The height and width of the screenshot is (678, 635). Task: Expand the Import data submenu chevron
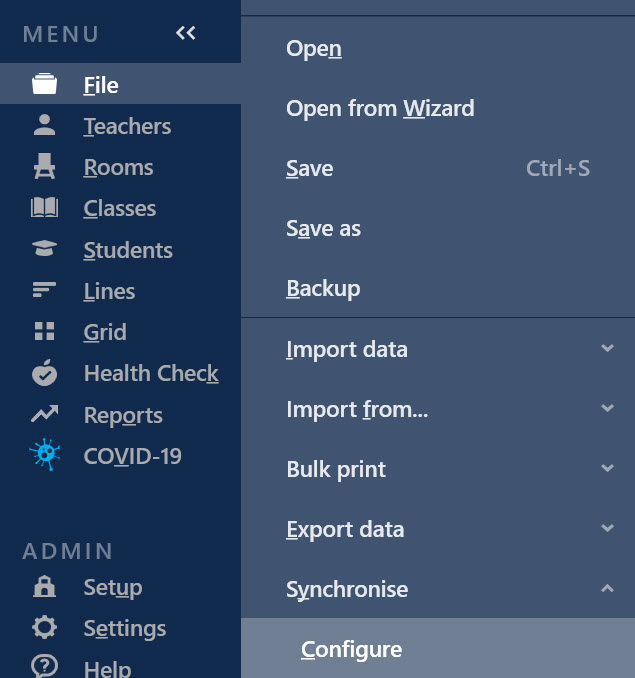tap(607, 348)
